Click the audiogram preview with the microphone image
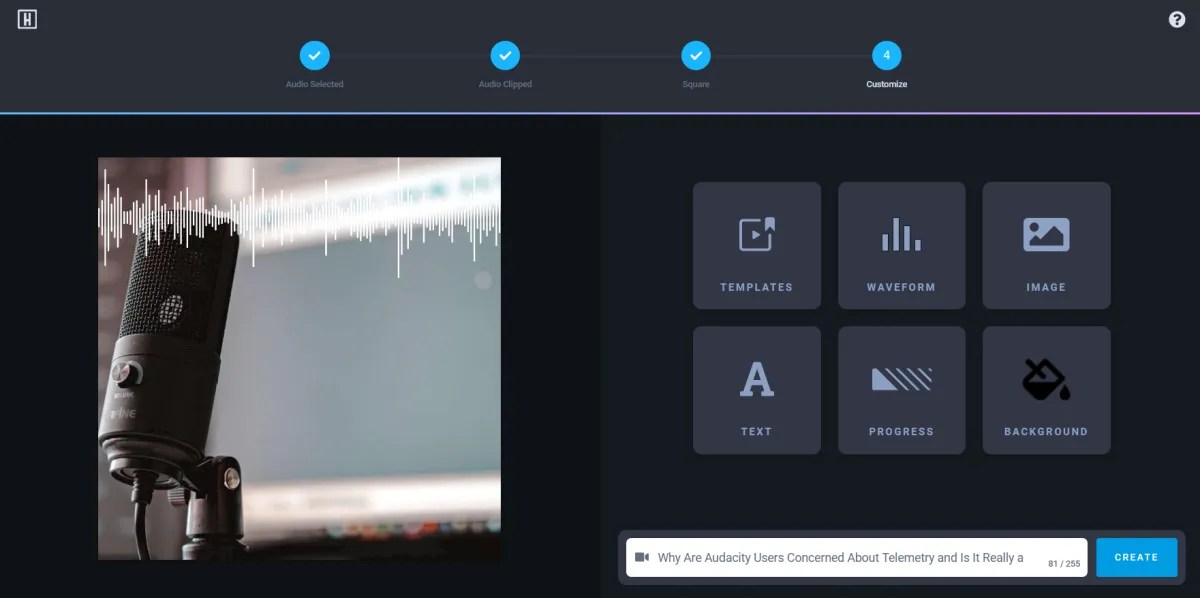The height and width of the screenshot is (598, 1200). (x=299, y=356)
